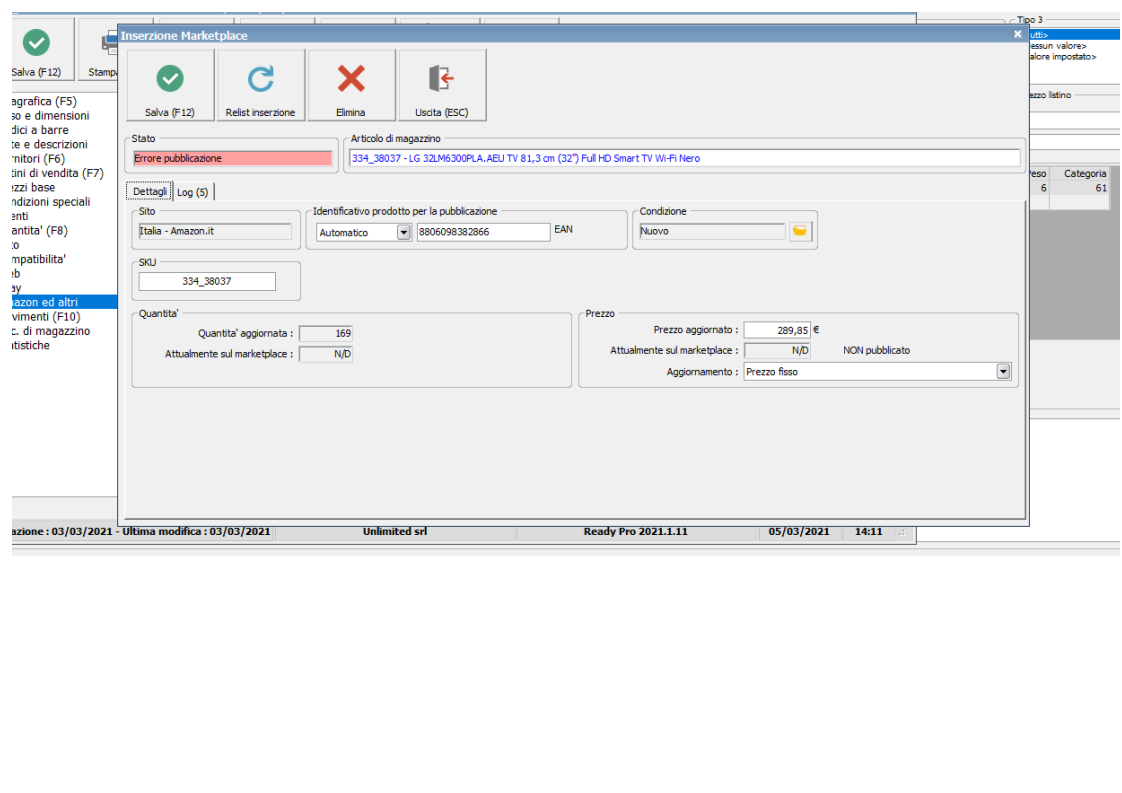
Task: Click the EAN code field 8806098382866
Action: coord(483,232)
